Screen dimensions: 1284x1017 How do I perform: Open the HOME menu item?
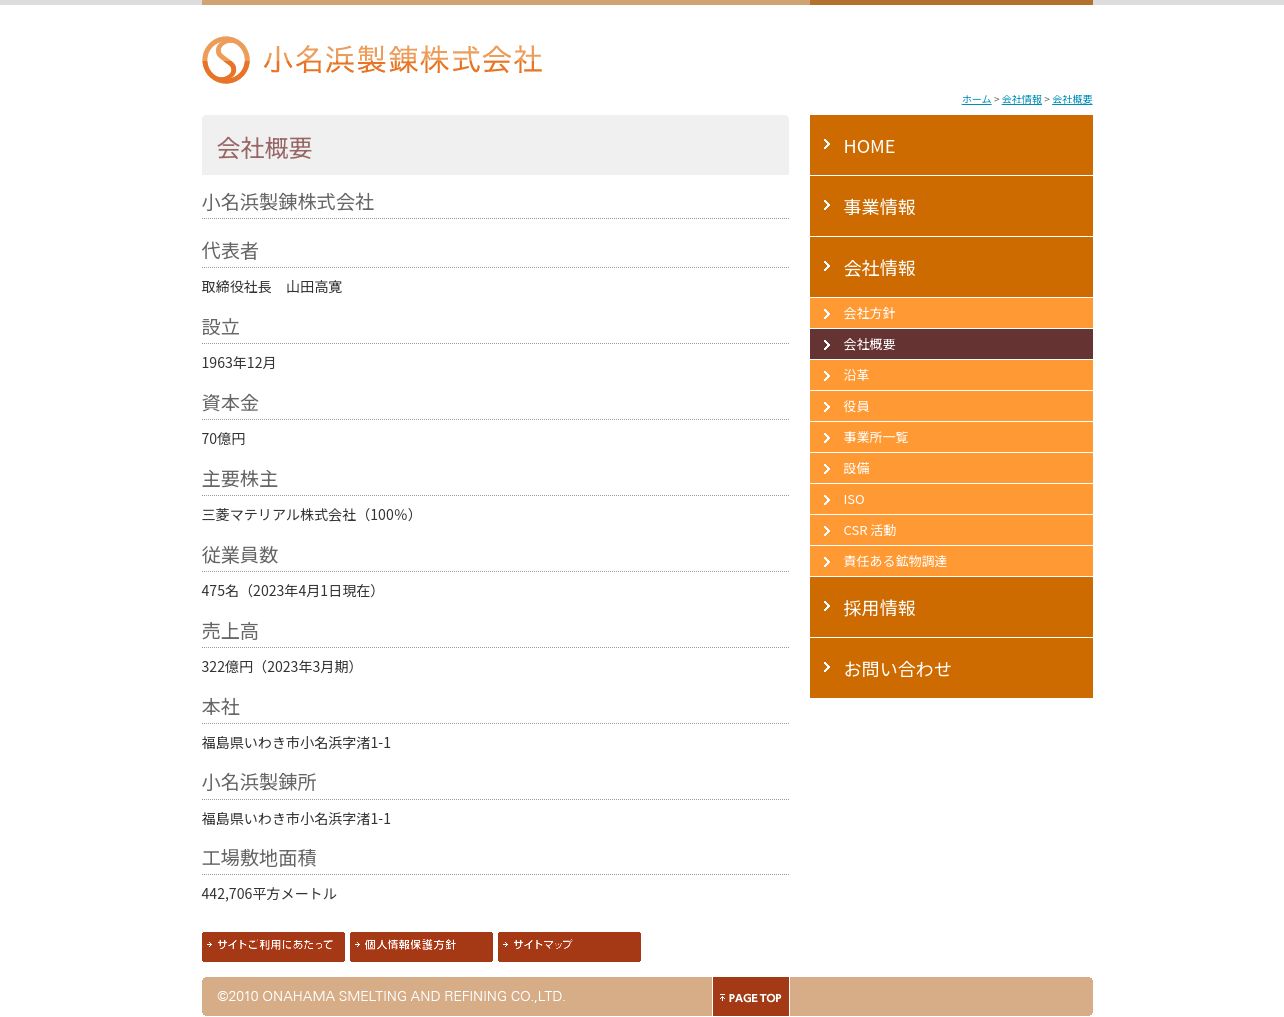[951, 145]
